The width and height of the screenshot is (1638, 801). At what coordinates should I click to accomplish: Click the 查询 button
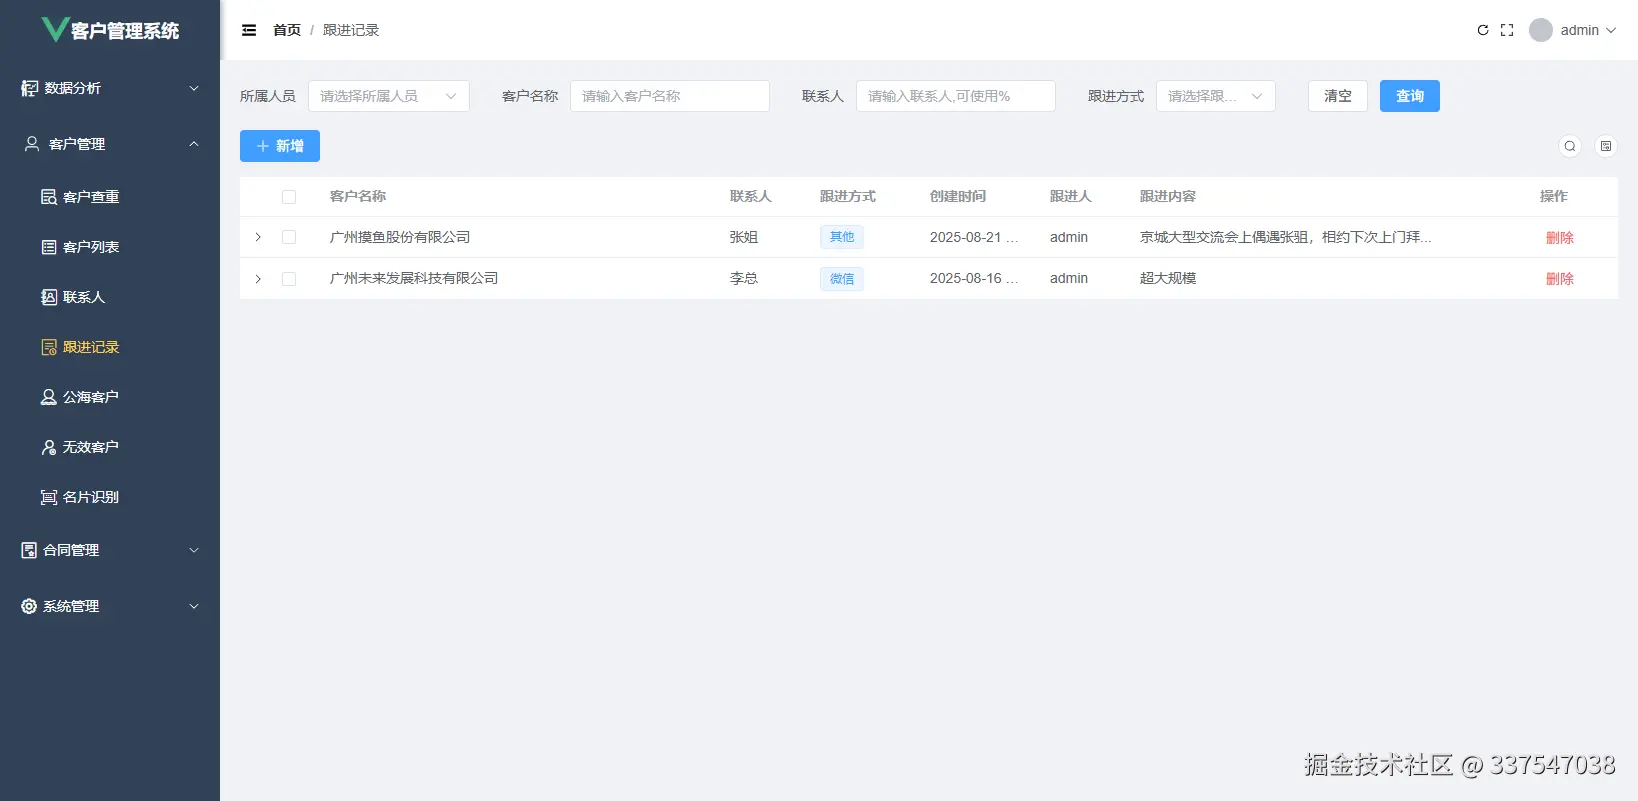[x=1410, y=96]
